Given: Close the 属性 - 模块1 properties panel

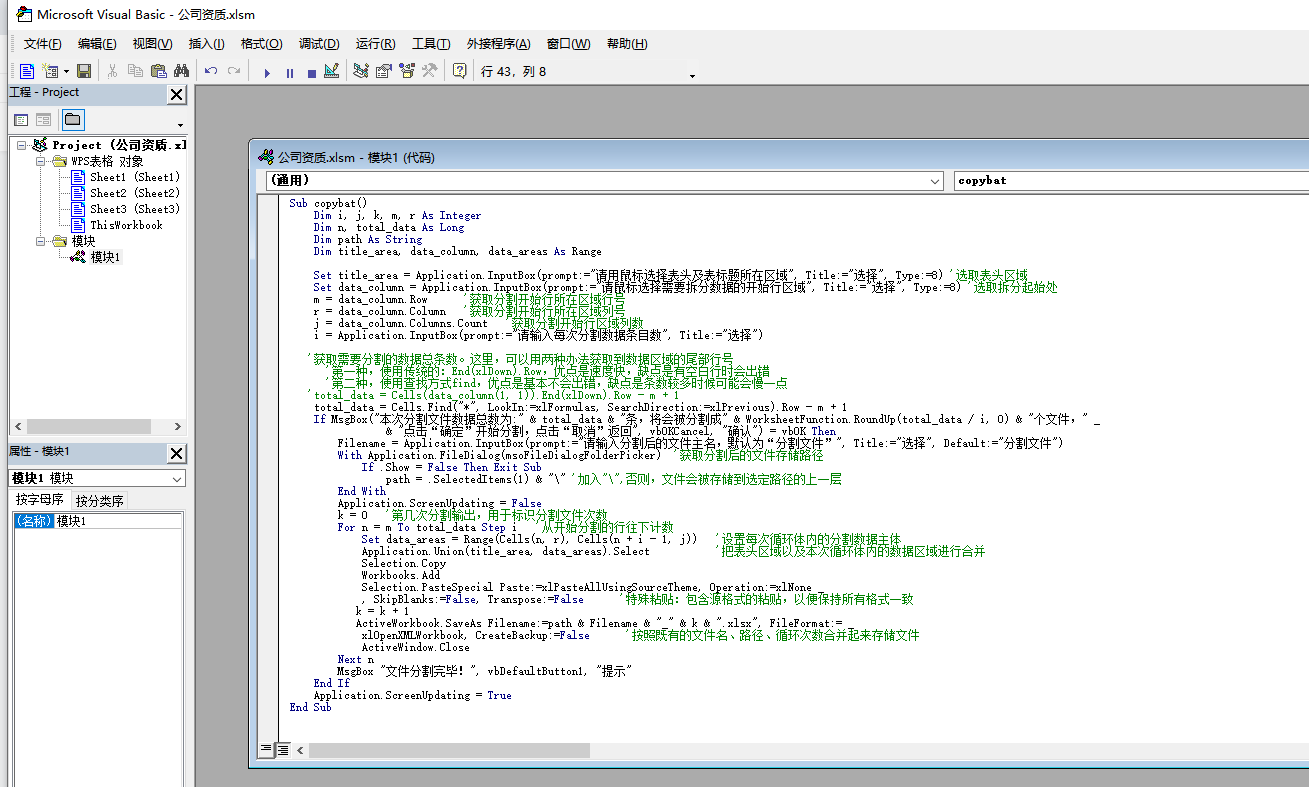Looking at the screenshot, I should pyautogui.click(x=176, y=453).
